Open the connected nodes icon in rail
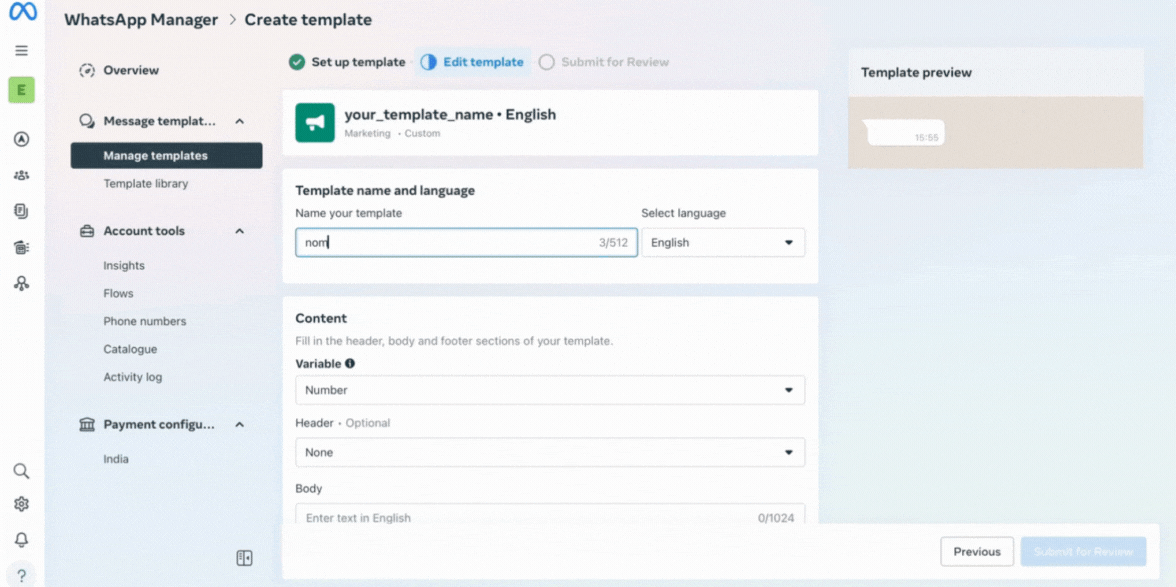 click(22, 283)
